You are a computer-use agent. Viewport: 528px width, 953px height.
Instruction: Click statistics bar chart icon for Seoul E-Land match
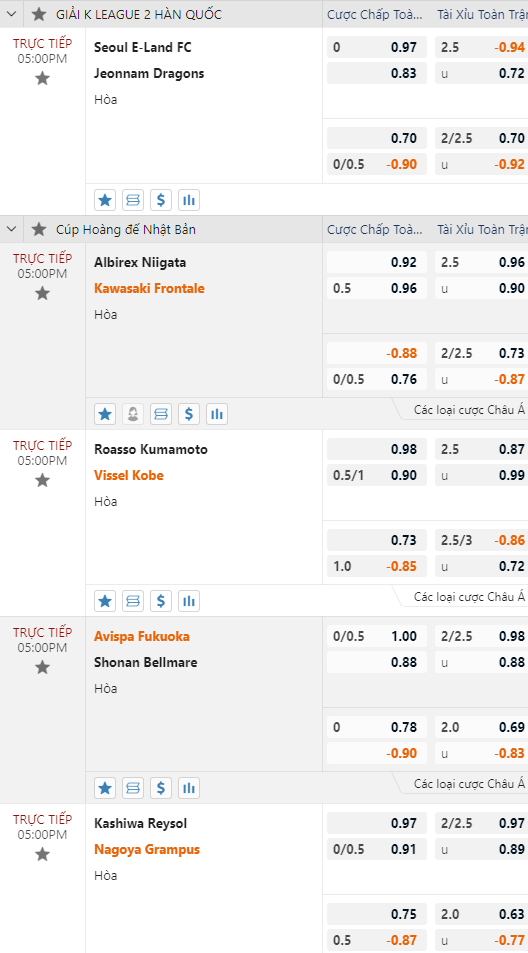(189, 199)
